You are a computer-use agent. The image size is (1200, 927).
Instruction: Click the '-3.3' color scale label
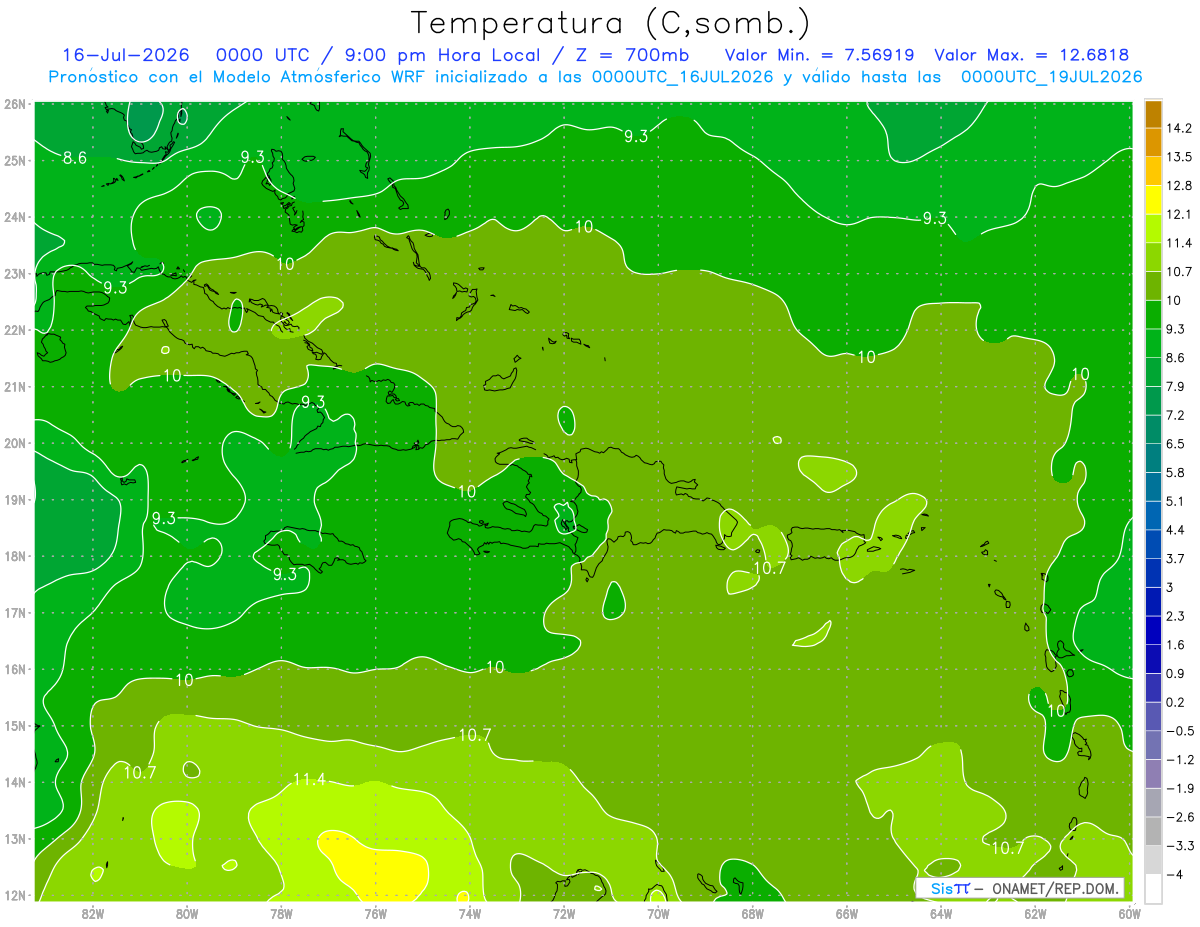pyautogui.click(x=1179, y=845)
